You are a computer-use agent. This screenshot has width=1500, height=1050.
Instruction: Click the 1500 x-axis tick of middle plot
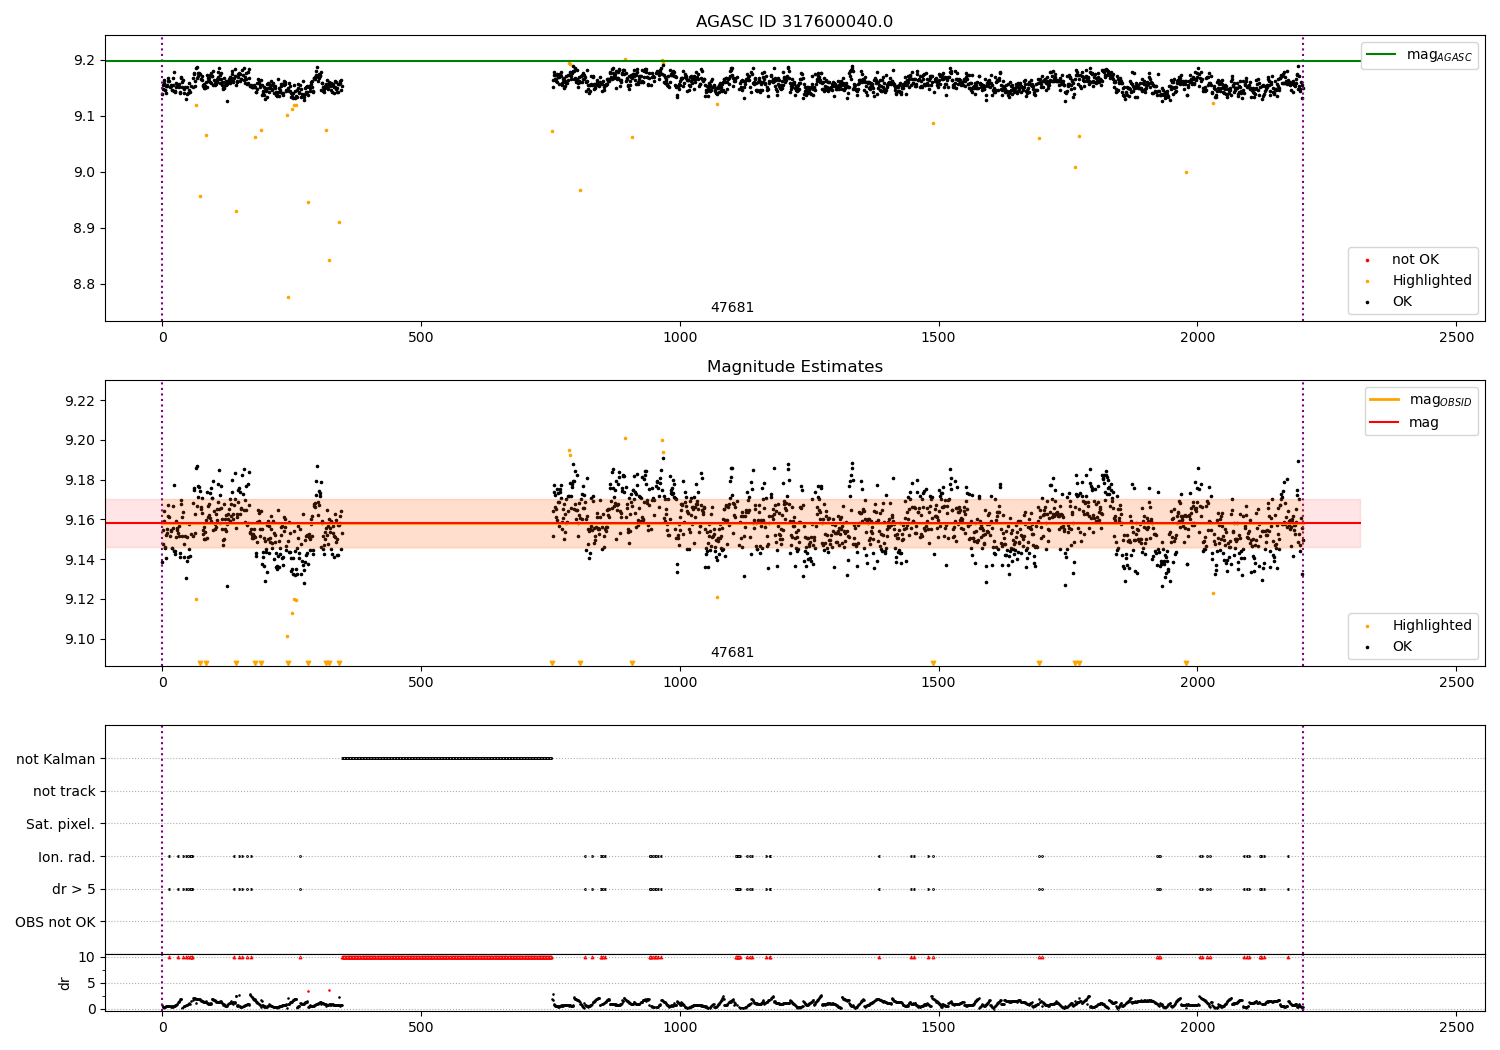click(939, 682)
